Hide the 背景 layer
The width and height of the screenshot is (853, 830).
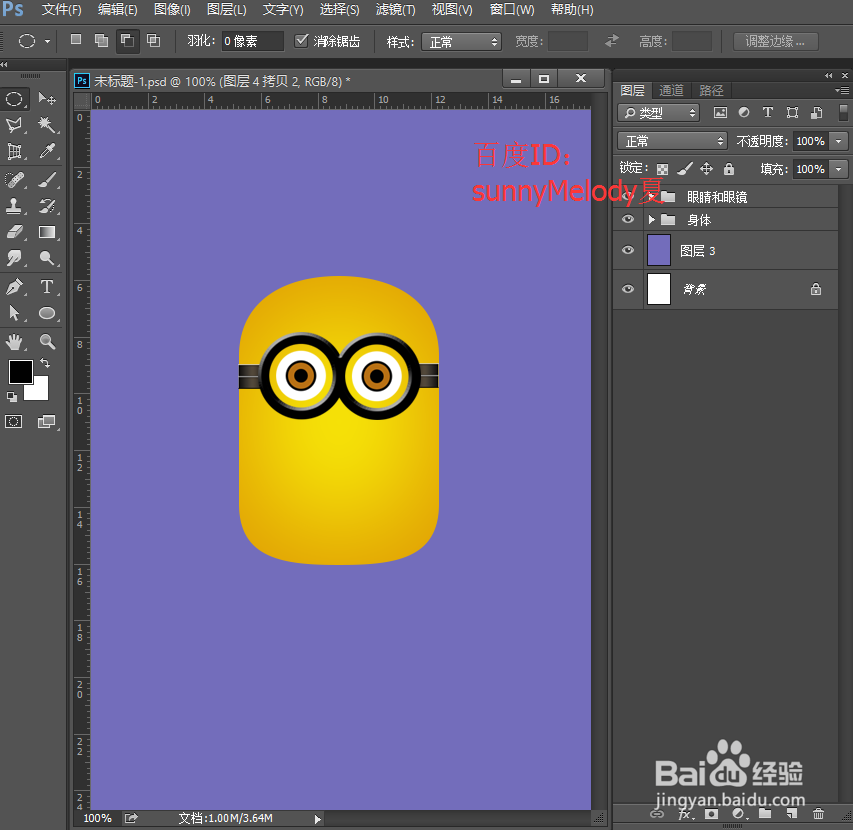pyautogui.click(x=628, y=289)
